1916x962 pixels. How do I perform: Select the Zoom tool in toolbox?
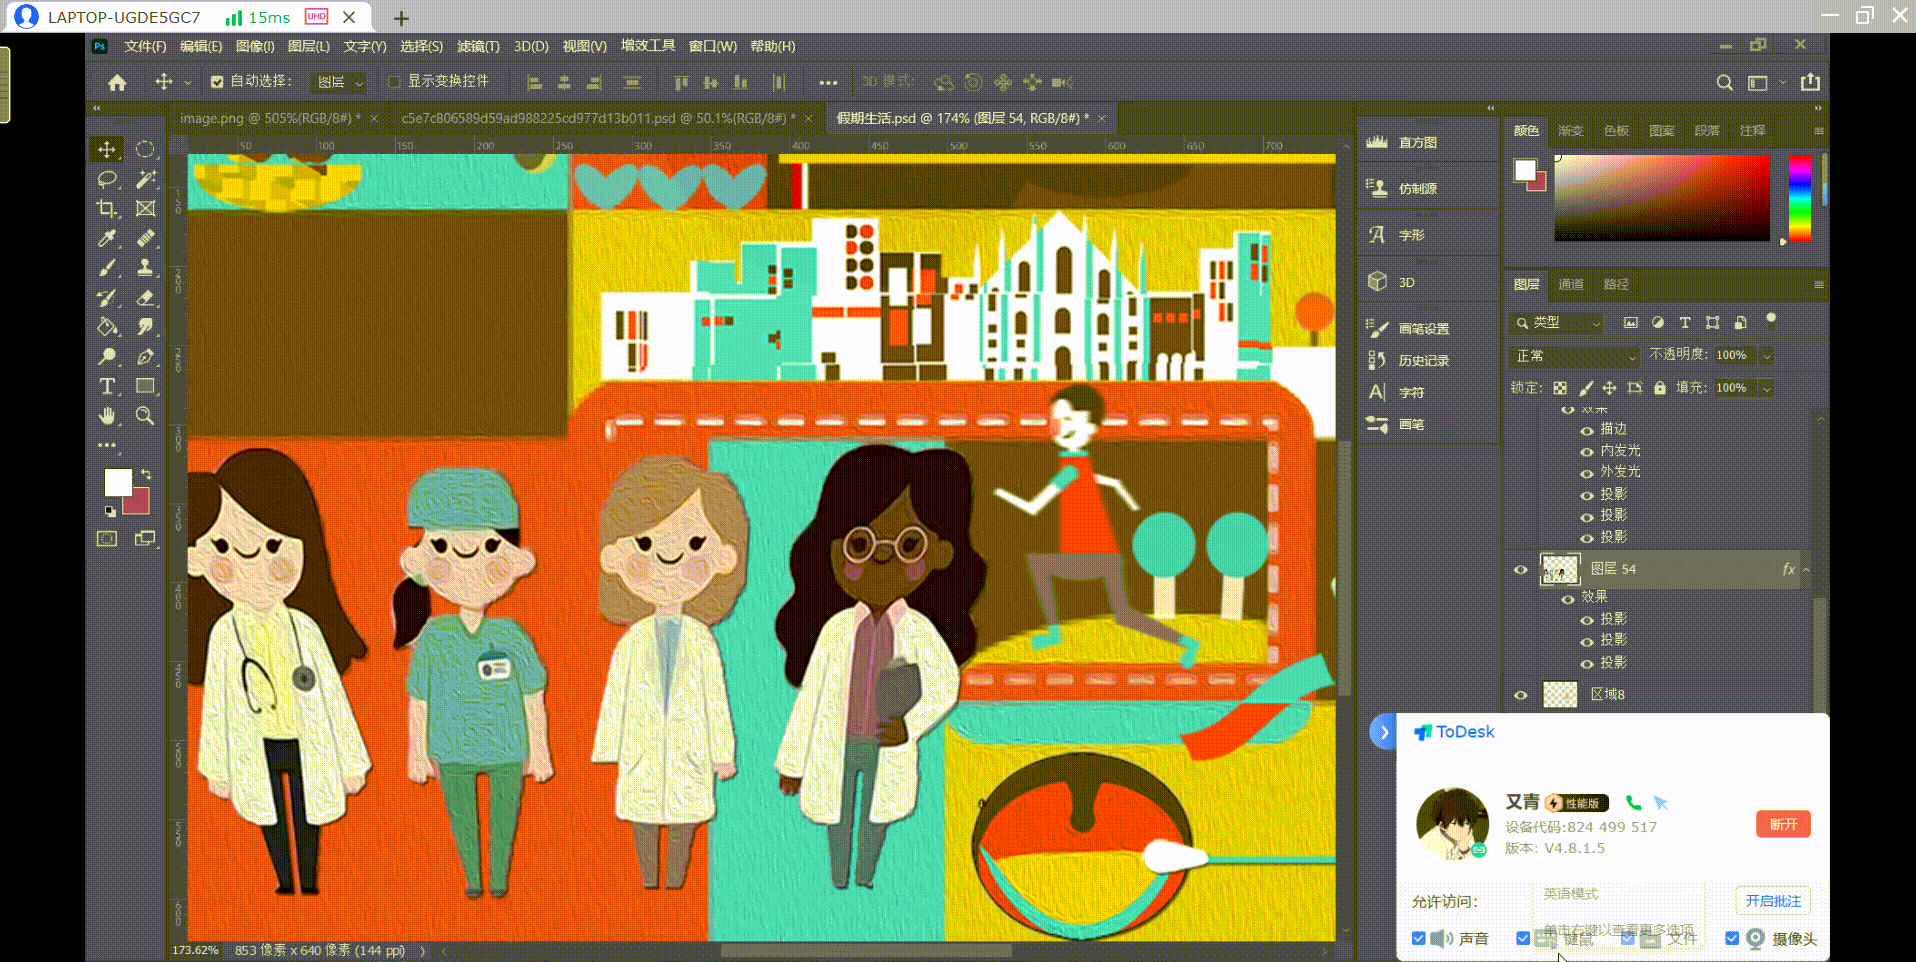point(145,416)
